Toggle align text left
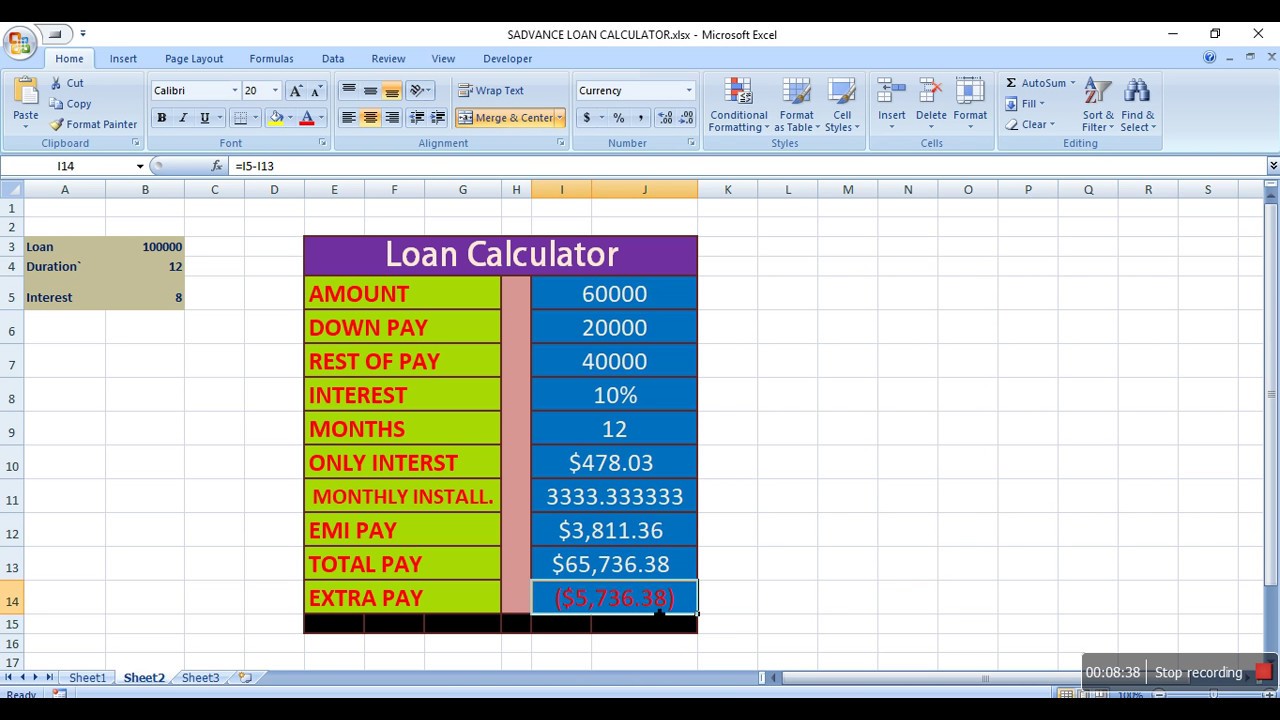Screen dimensions: 1280x720 [349, 118]
